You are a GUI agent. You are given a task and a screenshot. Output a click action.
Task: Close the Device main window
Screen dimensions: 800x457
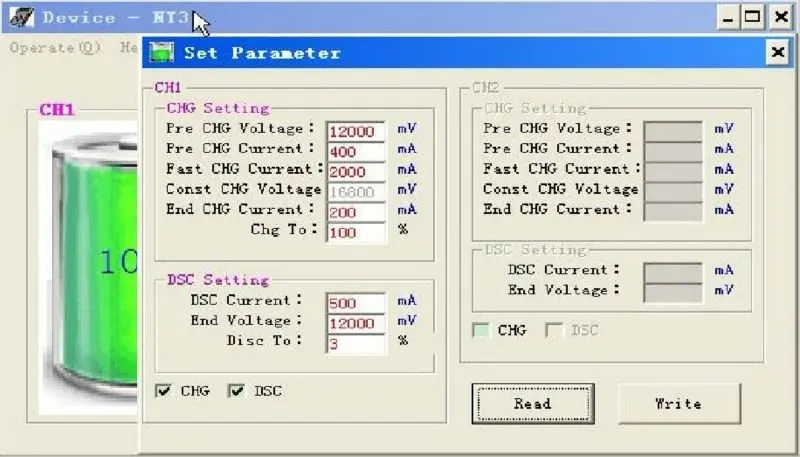coord(781,17)
